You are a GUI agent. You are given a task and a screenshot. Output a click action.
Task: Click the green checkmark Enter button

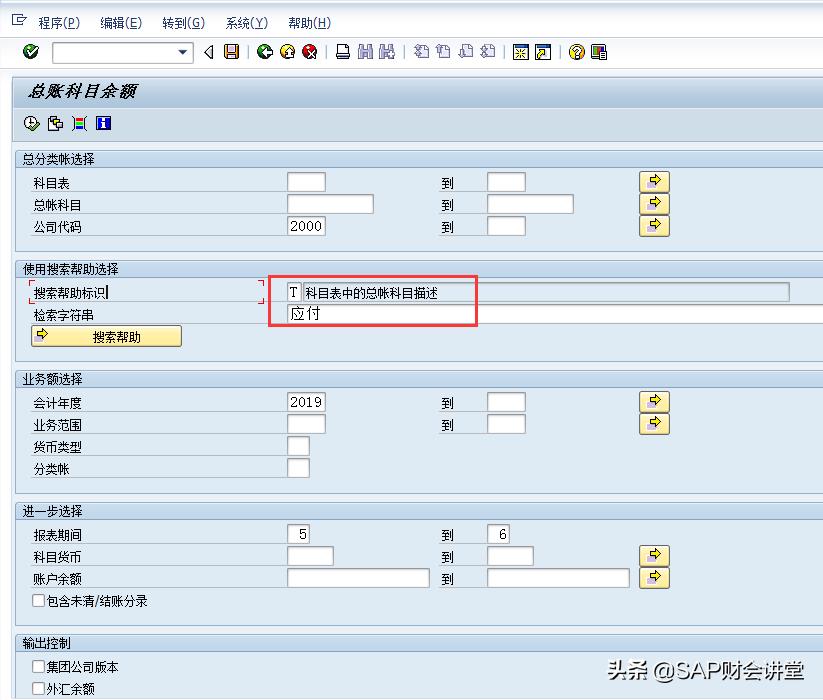click(29, 52)
